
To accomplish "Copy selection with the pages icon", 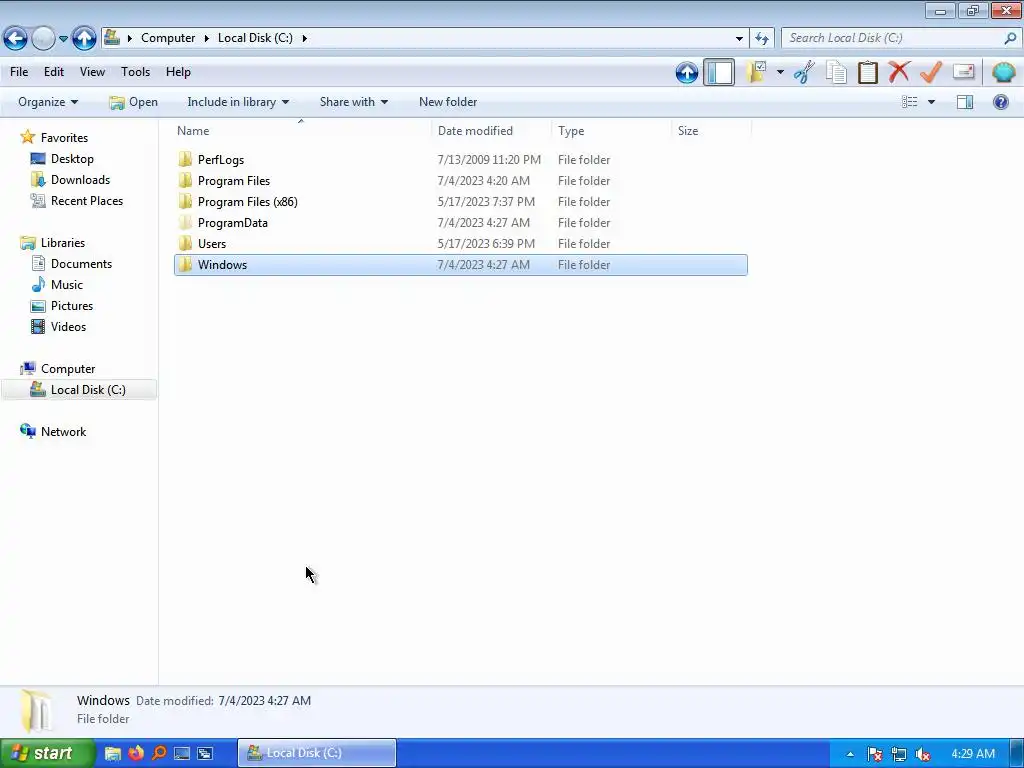I will [836, 72].
